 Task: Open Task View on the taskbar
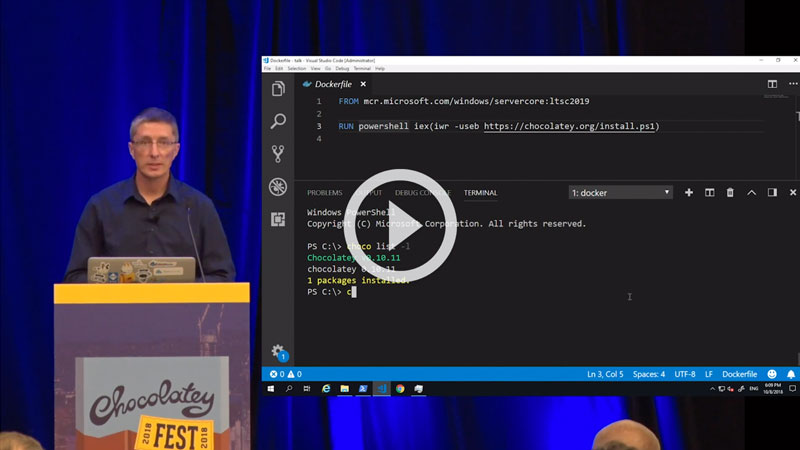coord(307,389)
